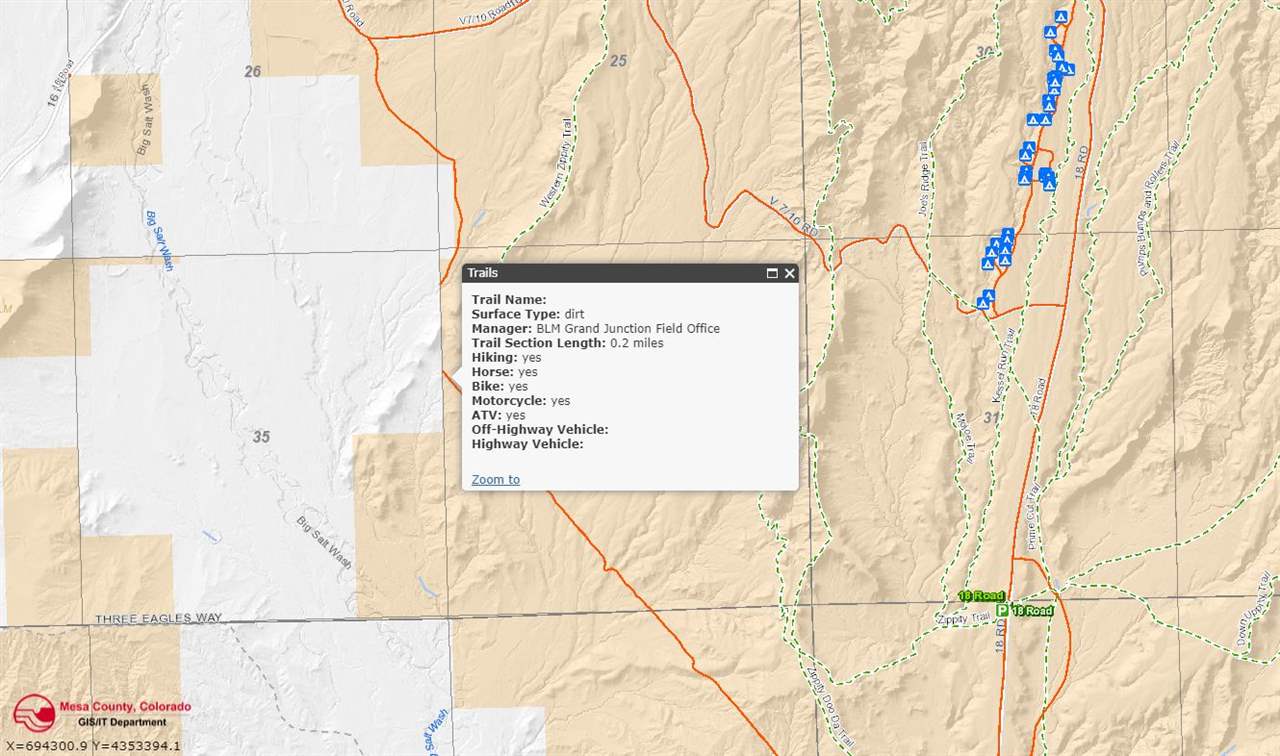Click the Mesa County Colorado logo
This screenshot has height=756, width=1280.
[100, 714]
